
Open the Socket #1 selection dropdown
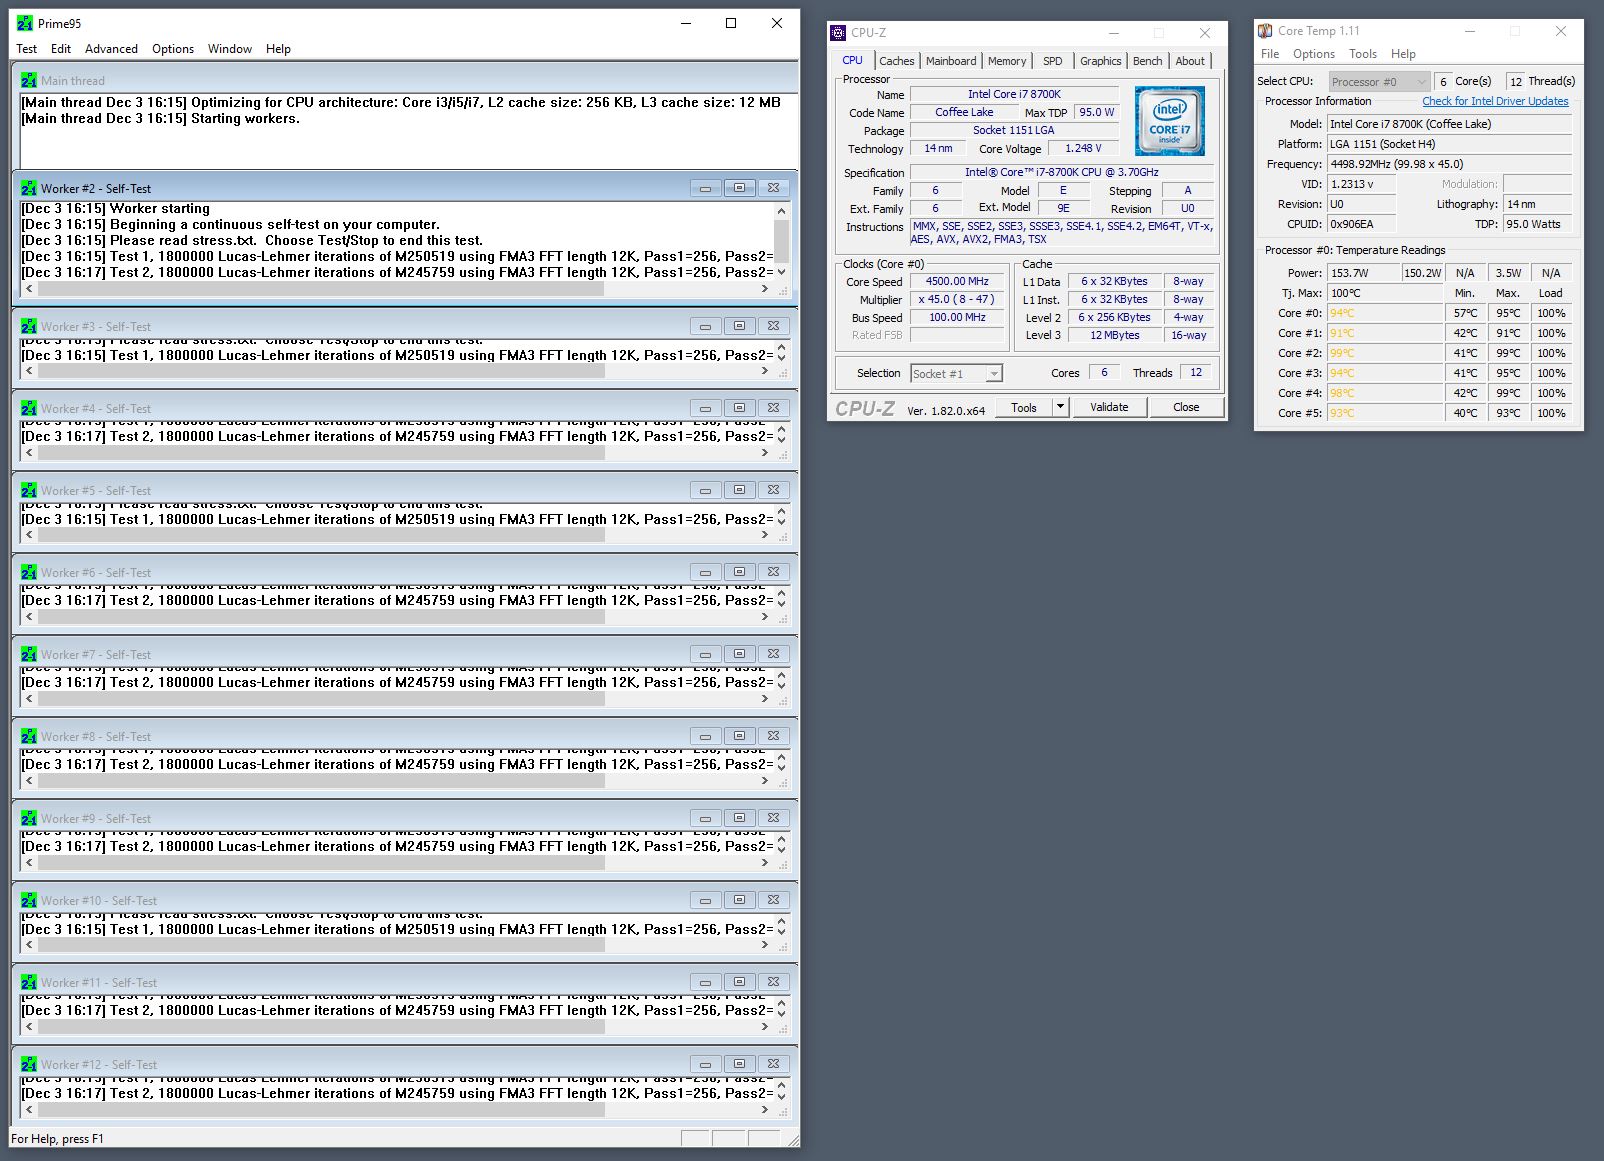click(x=956, y=374)
